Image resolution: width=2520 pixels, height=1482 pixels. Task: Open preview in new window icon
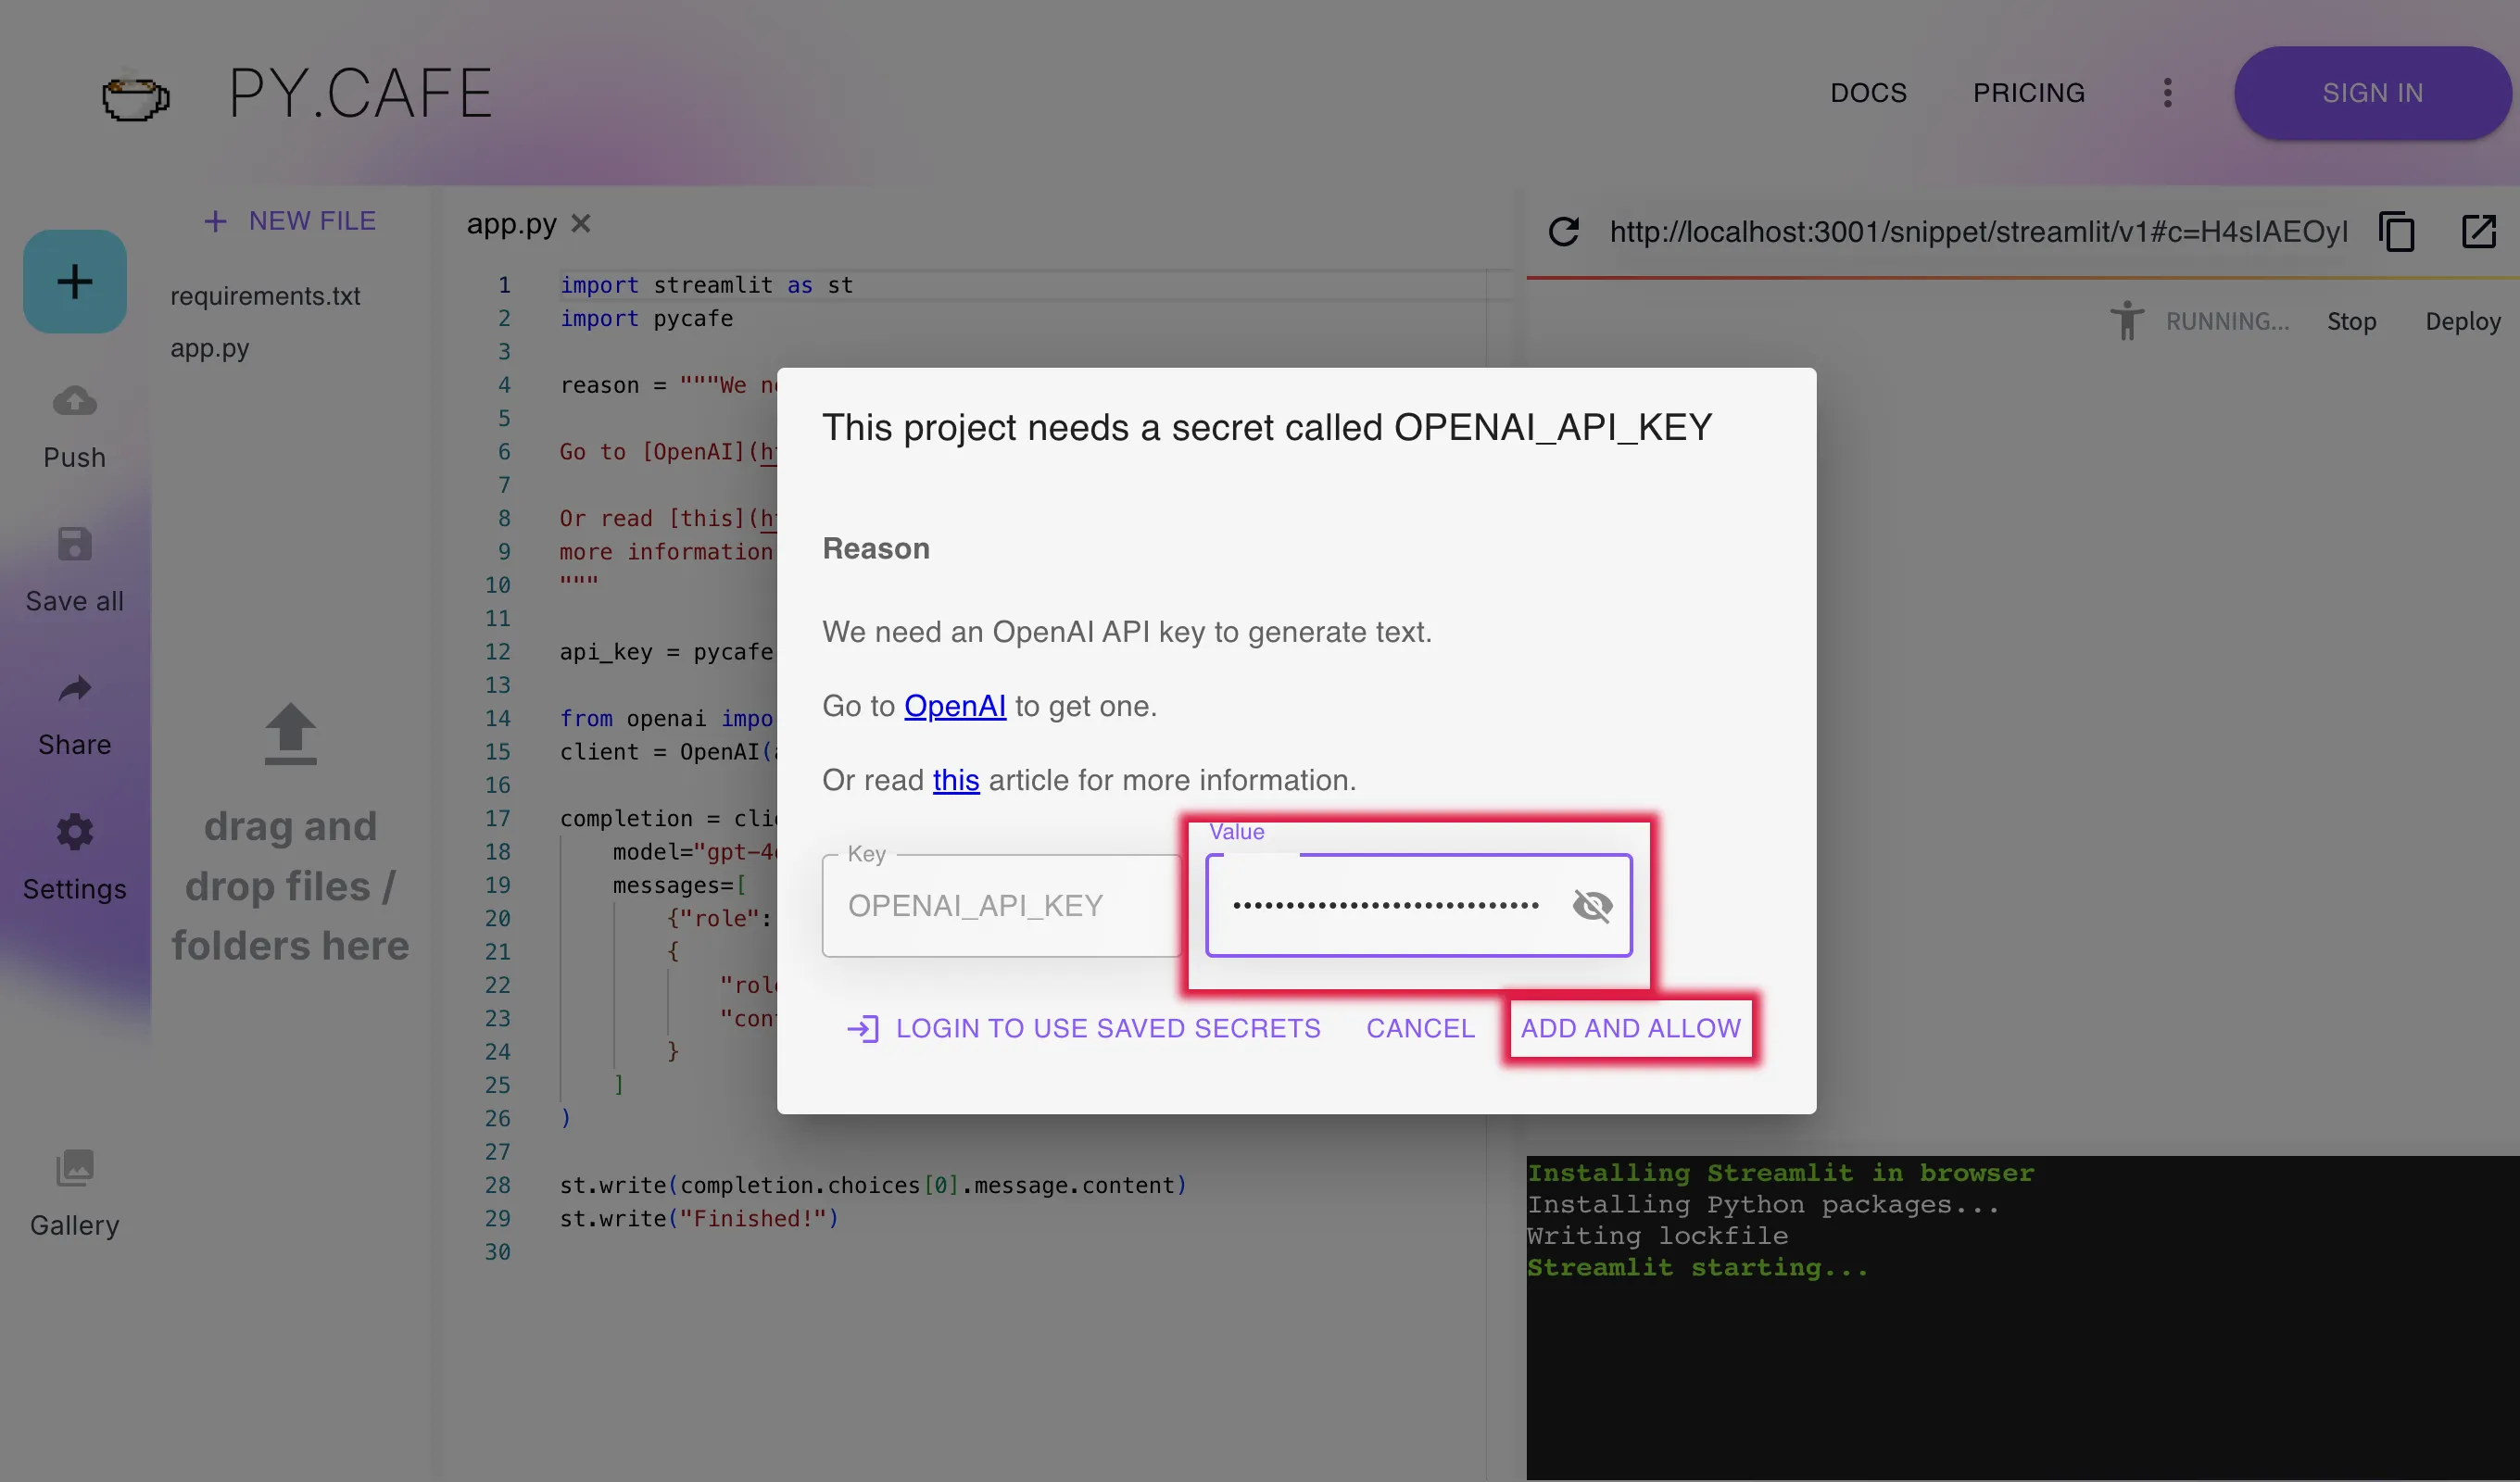(x=2478, y=232)
